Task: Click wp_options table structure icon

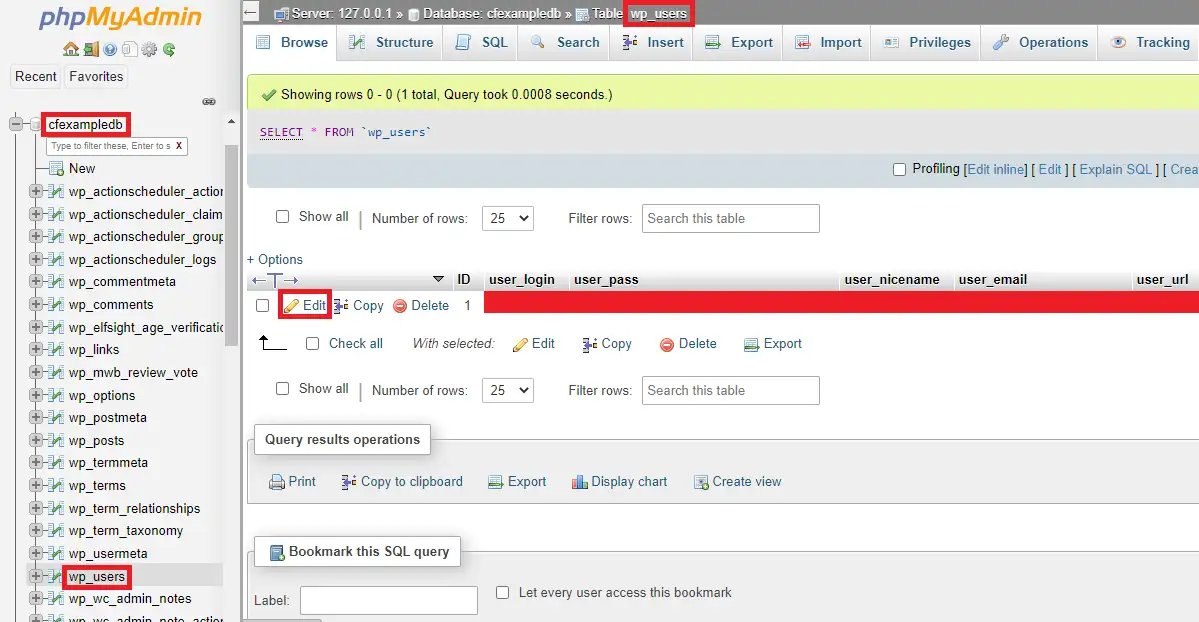Action: [55, 396]
